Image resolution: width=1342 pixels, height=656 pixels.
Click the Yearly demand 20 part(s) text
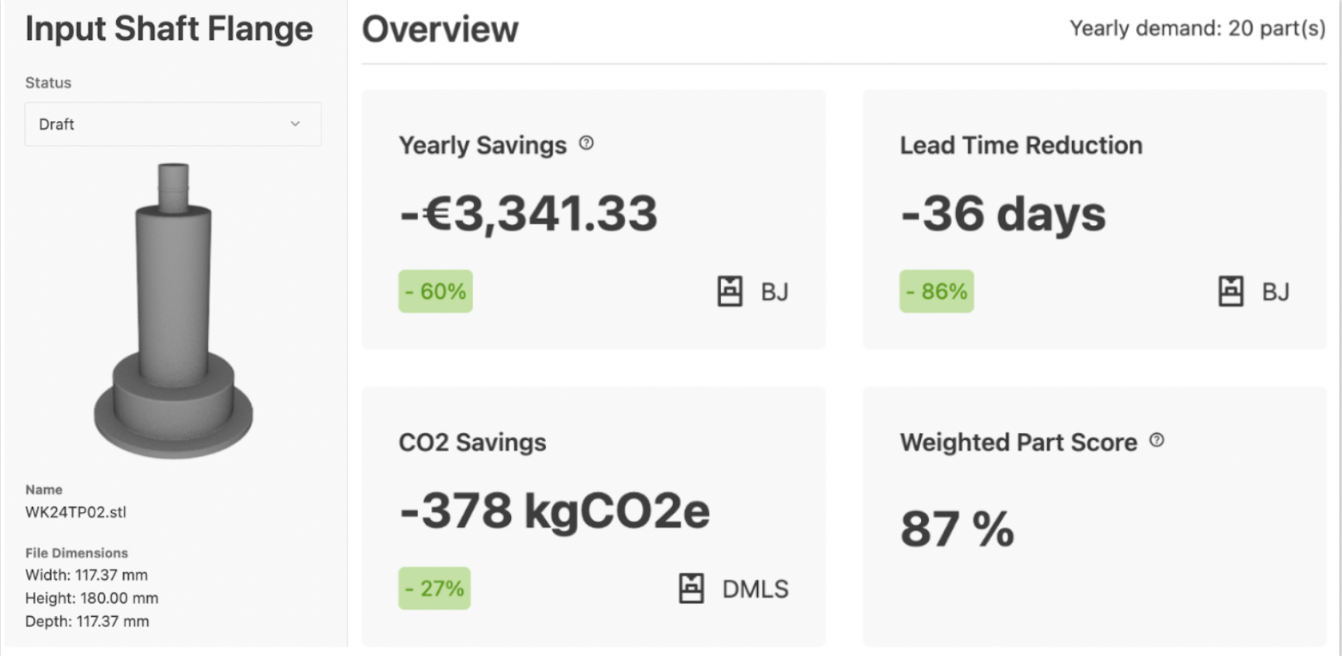[1195, 29]
